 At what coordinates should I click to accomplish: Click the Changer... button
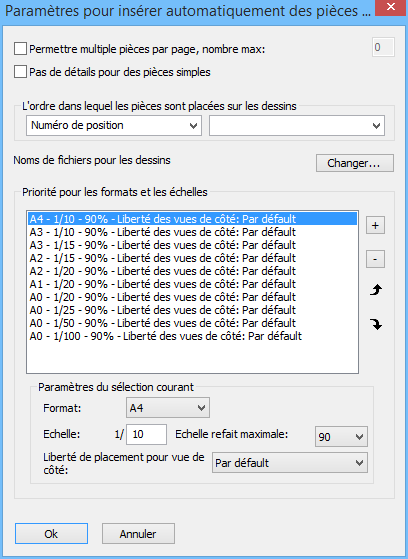point(355,163)
